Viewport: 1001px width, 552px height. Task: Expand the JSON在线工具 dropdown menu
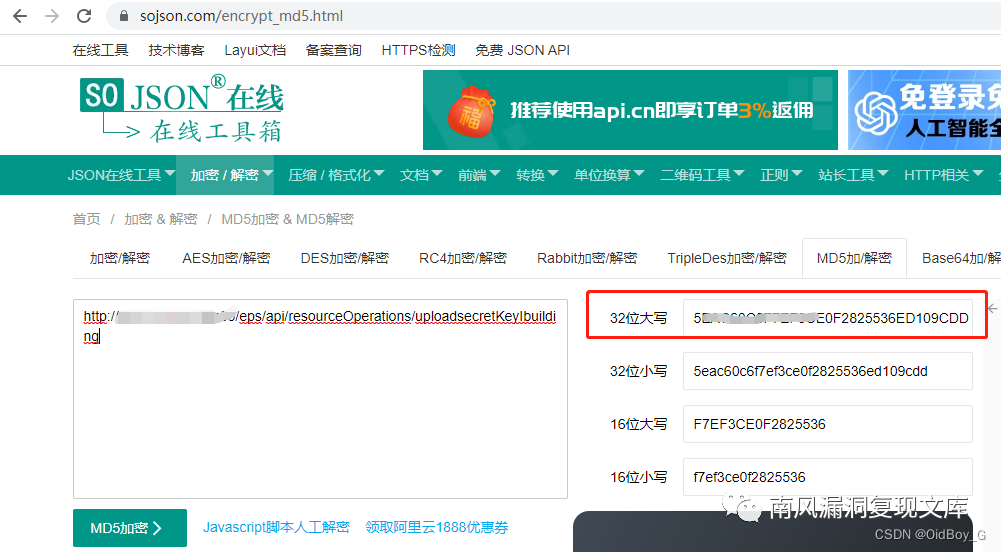pos(121,175)
